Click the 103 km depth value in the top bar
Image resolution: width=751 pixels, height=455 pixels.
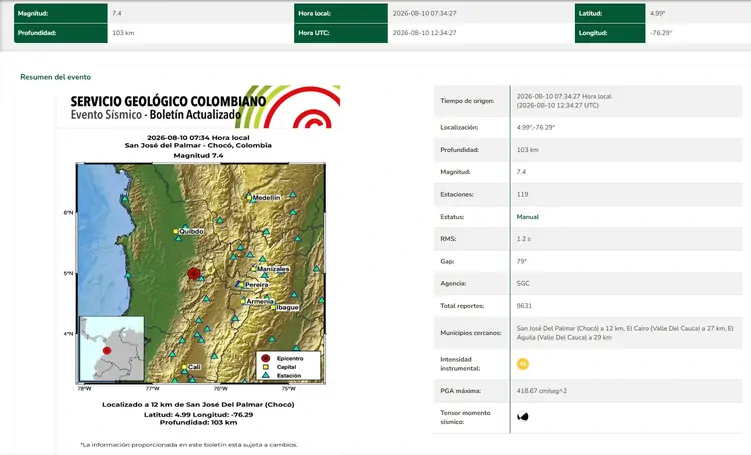click(123, 33)
